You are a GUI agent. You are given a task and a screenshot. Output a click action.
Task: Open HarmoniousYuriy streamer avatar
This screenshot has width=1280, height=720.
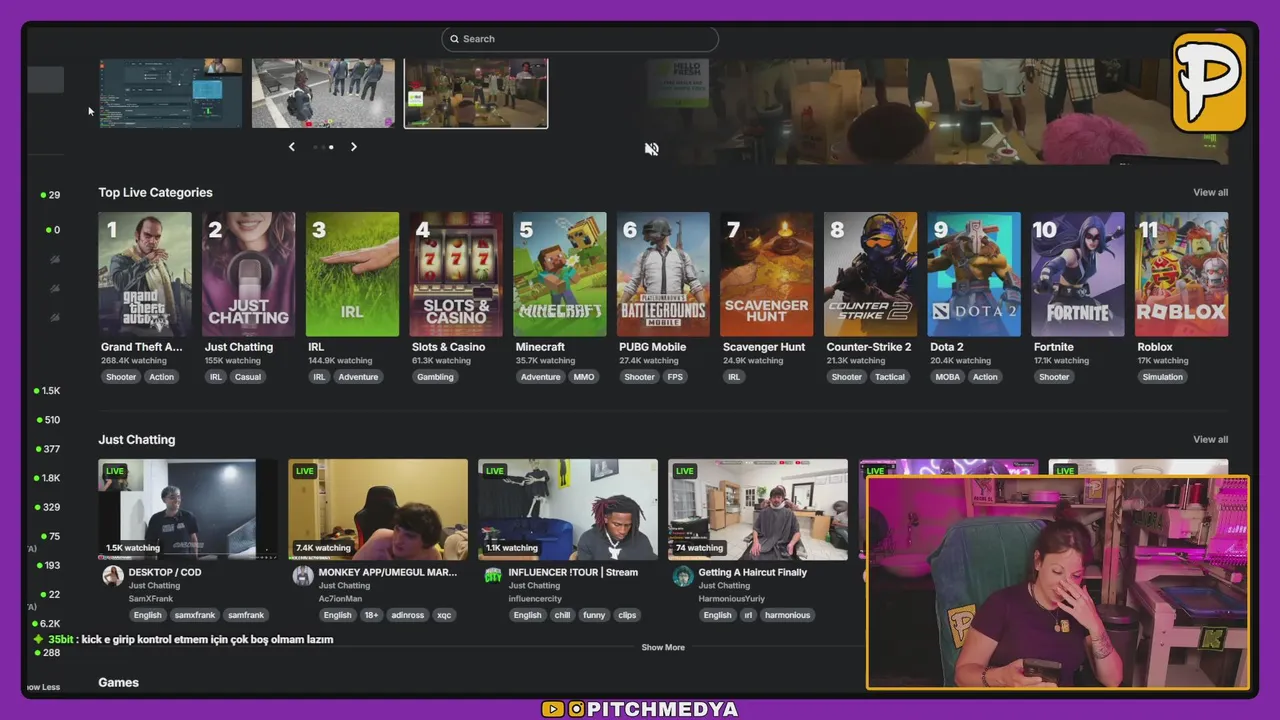(683, 576)
